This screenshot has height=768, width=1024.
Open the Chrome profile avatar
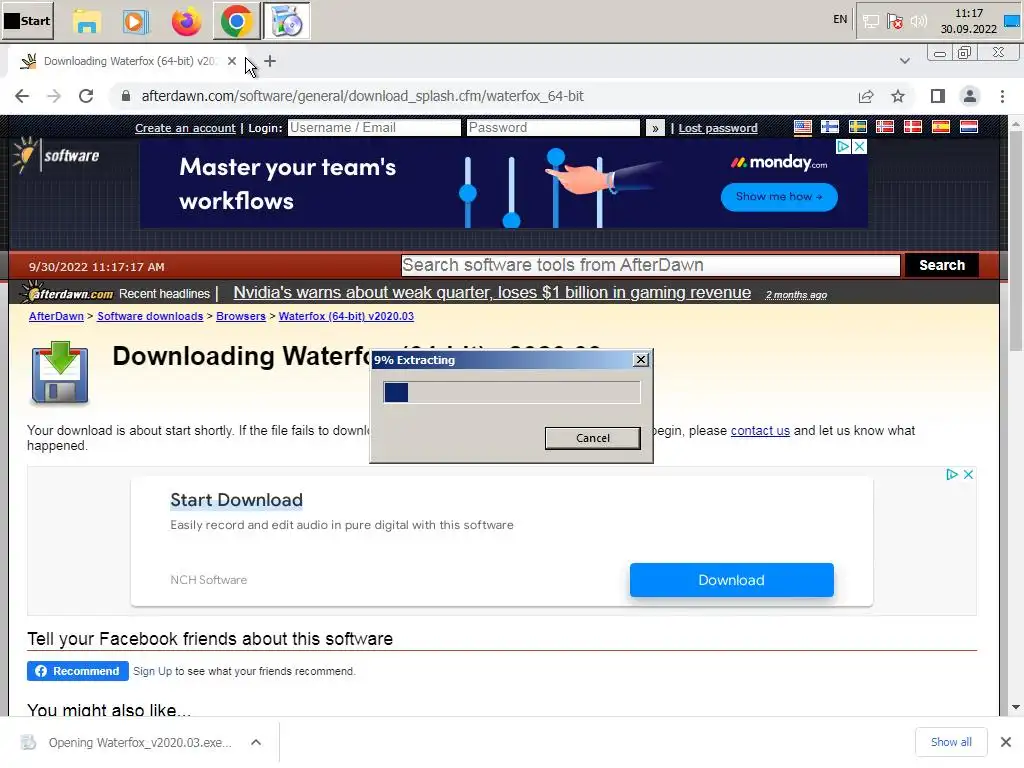click(x=970, y=96)
